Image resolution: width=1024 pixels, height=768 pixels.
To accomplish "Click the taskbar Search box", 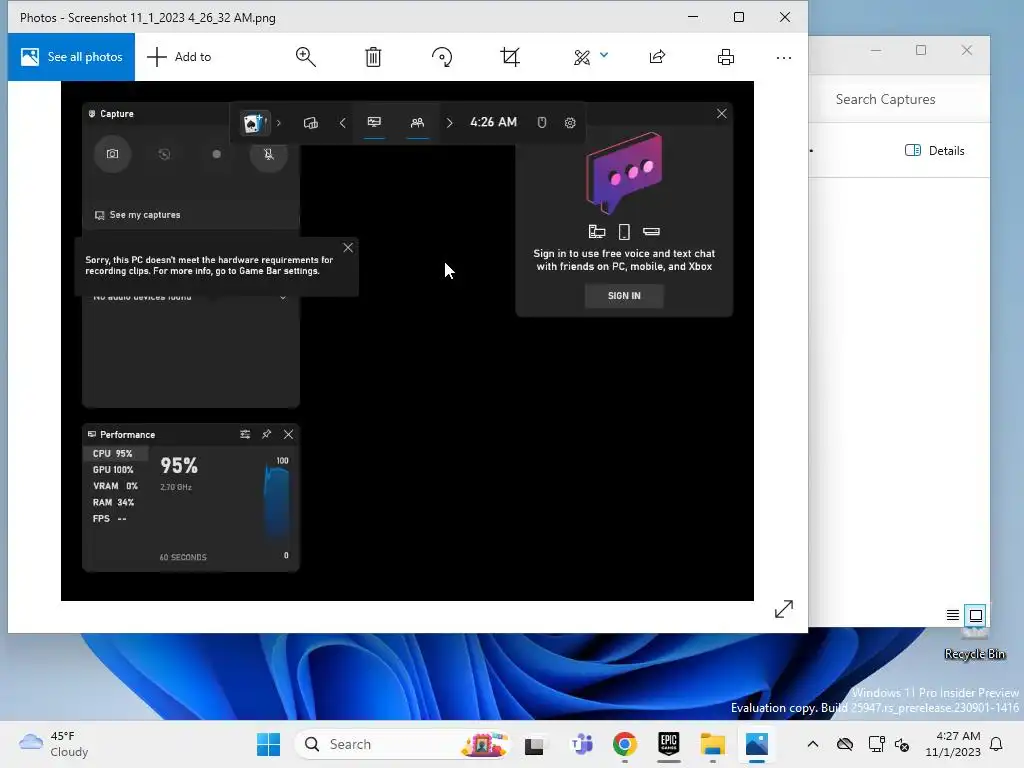I will point(403,744).
